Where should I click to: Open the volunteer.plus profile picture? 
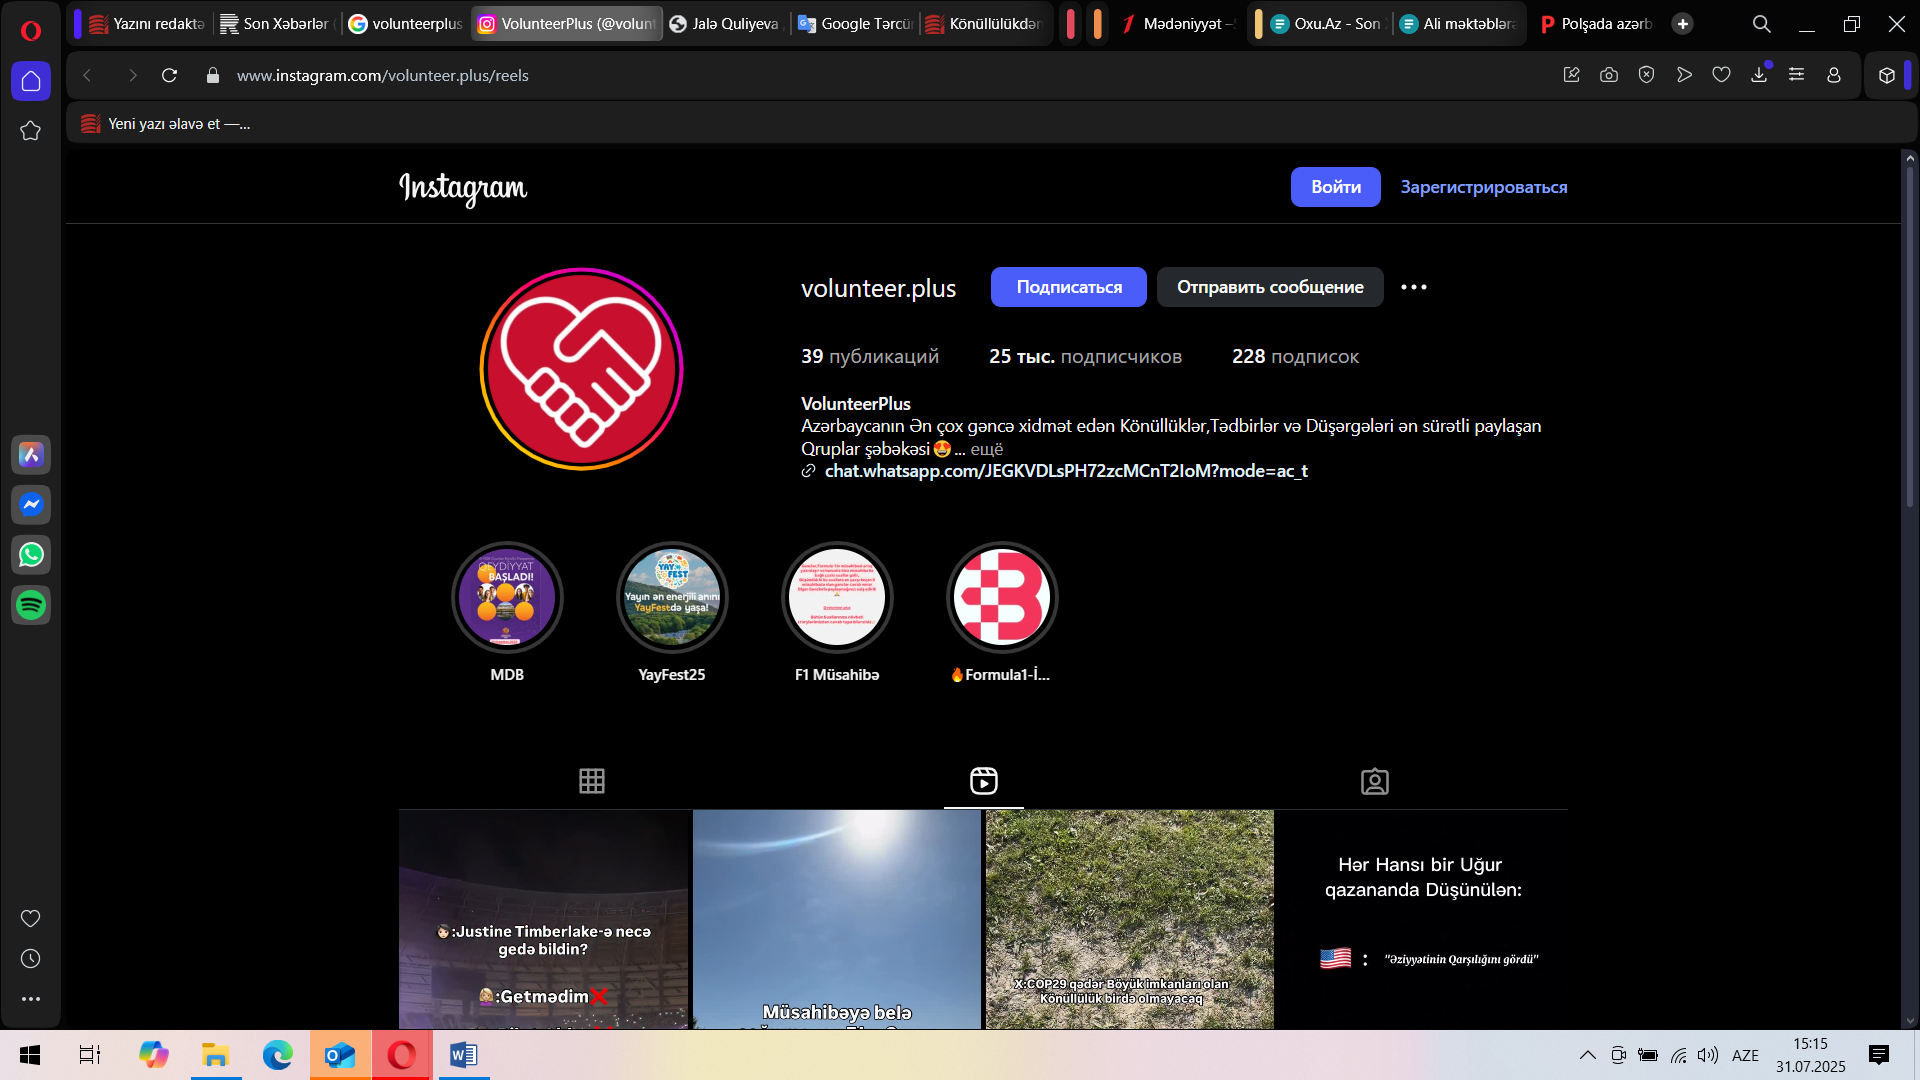[x=581, y=368]
